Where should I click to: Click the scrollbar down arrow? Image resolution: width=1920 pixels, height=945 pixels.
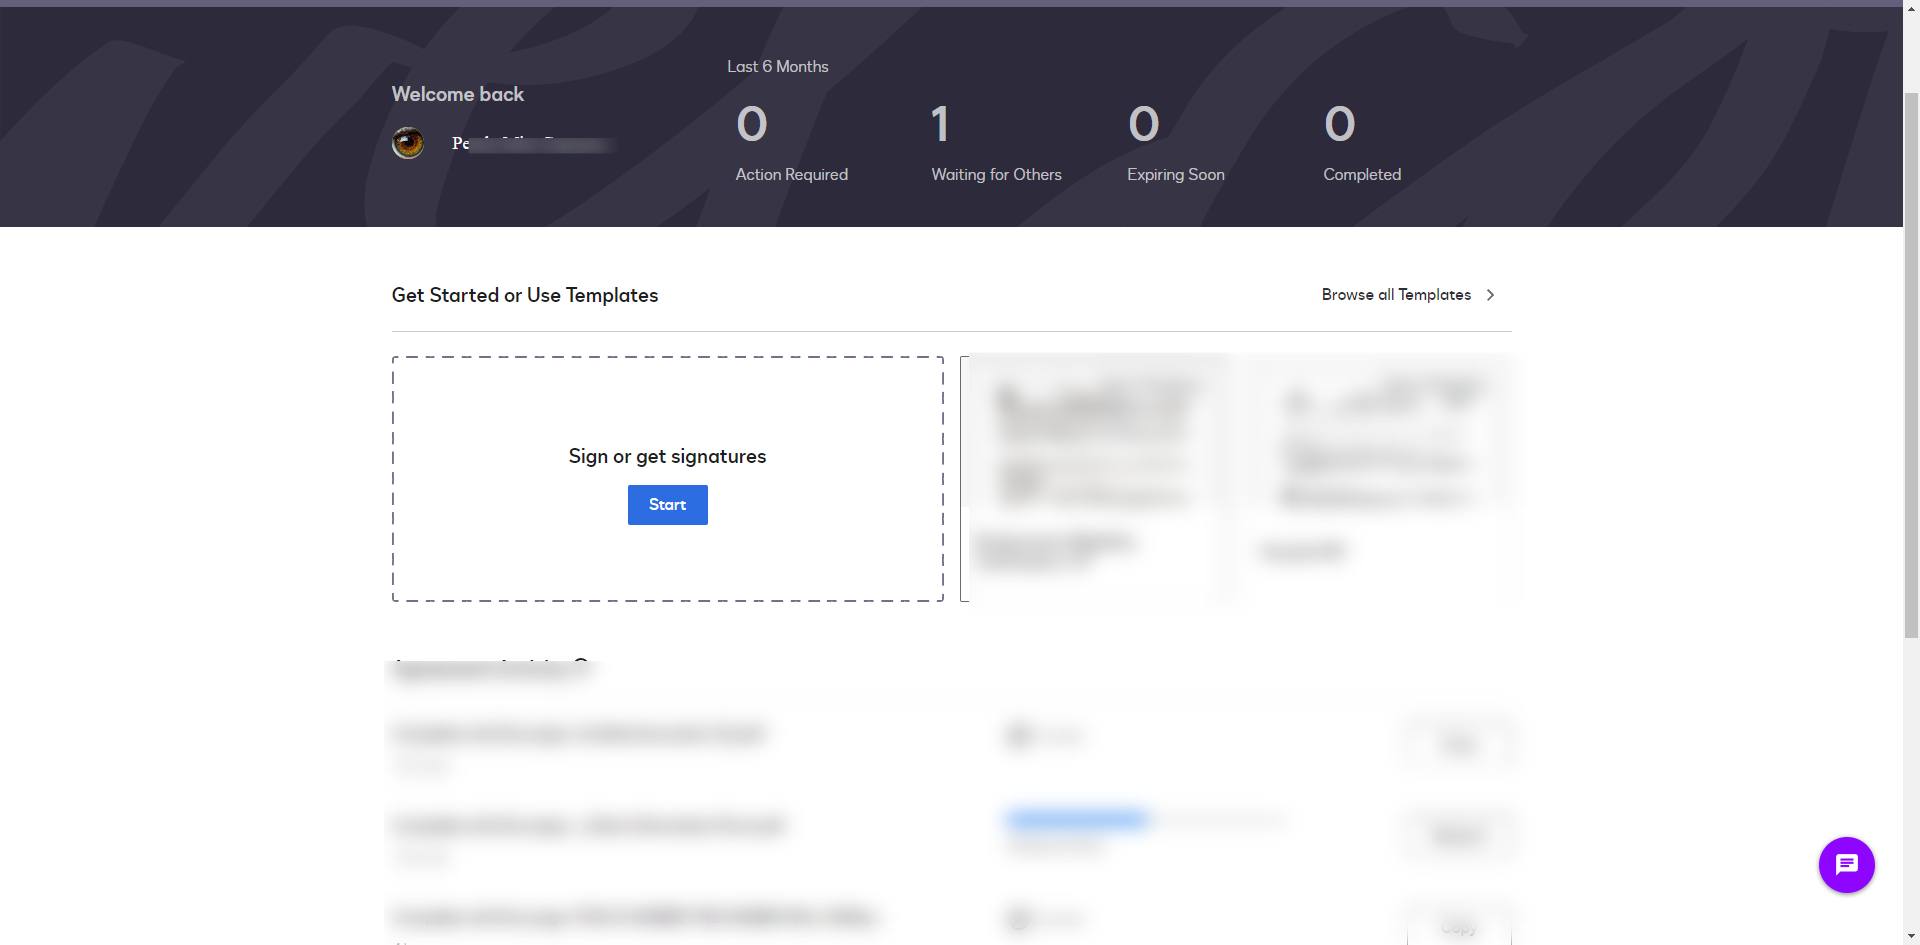click(x=1911, y=937)
